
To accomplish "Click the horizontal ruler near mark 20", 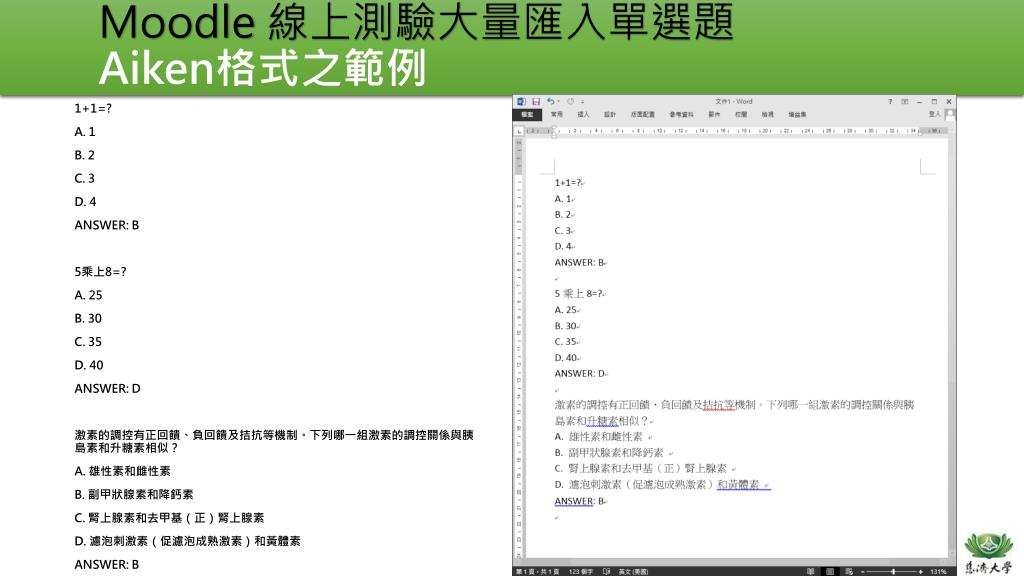I will click(764, 131).
